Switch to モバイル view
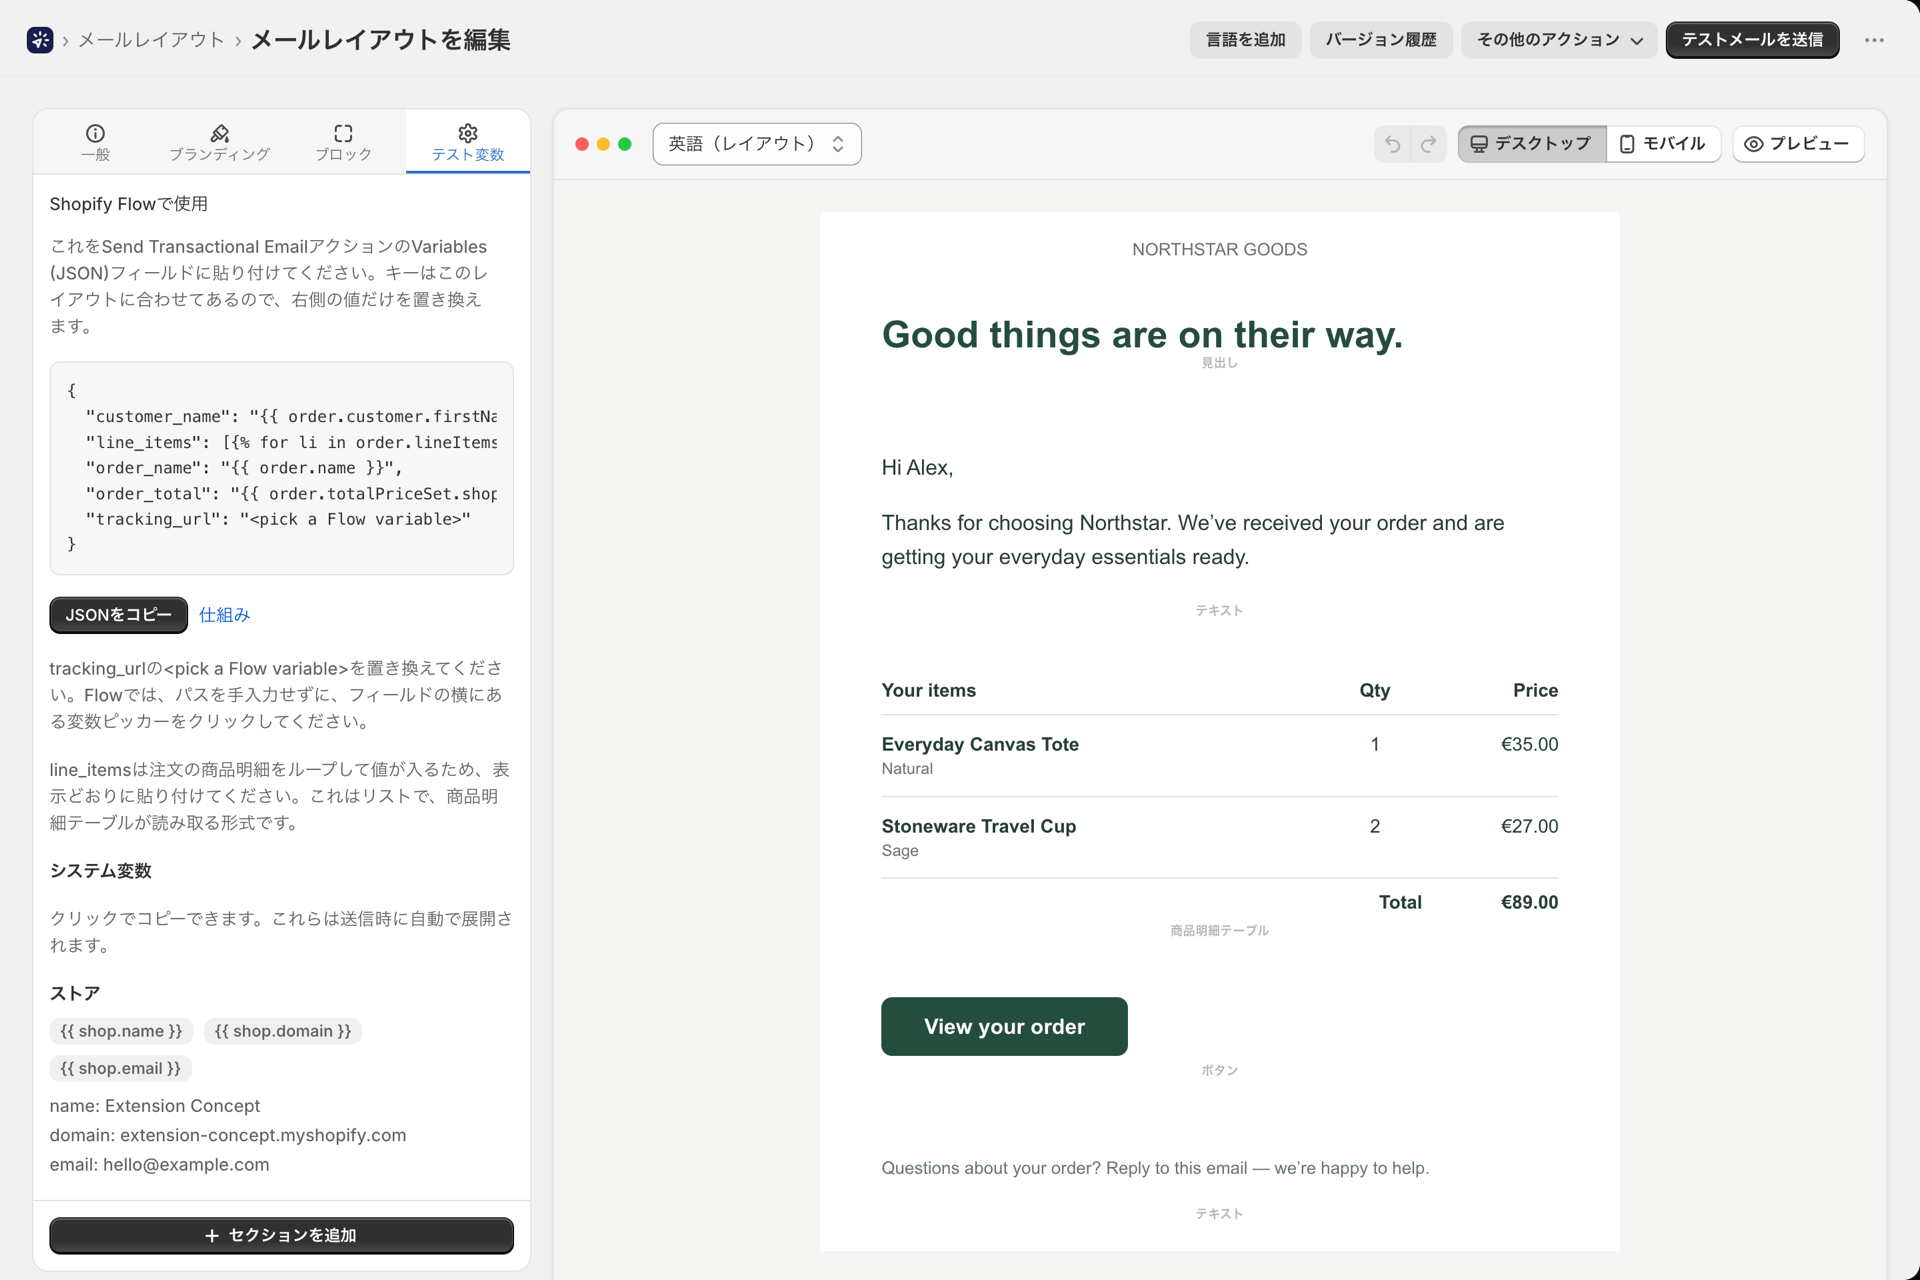 coord(1663,144)
